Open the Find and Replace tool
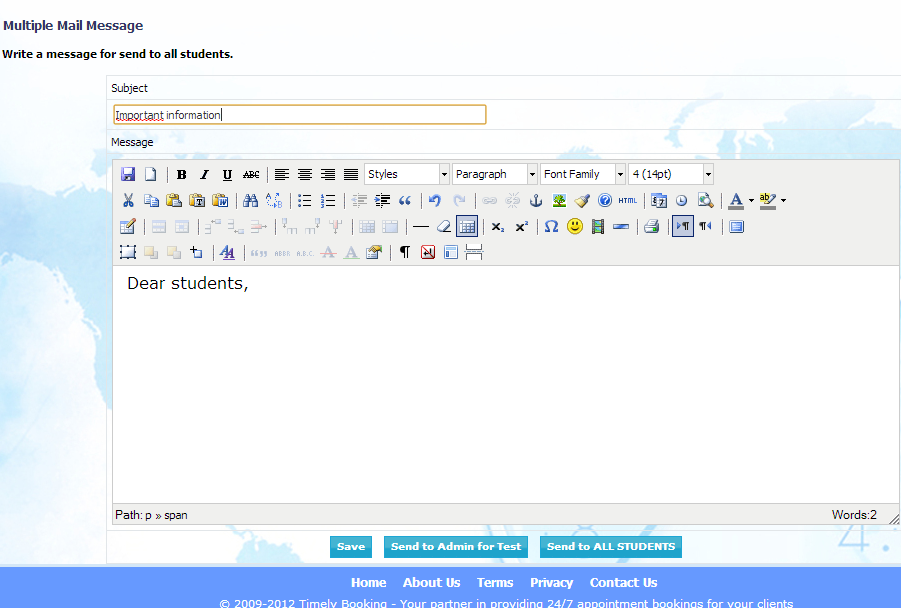This screenshot has width=901, height=608. pos(272,200)
